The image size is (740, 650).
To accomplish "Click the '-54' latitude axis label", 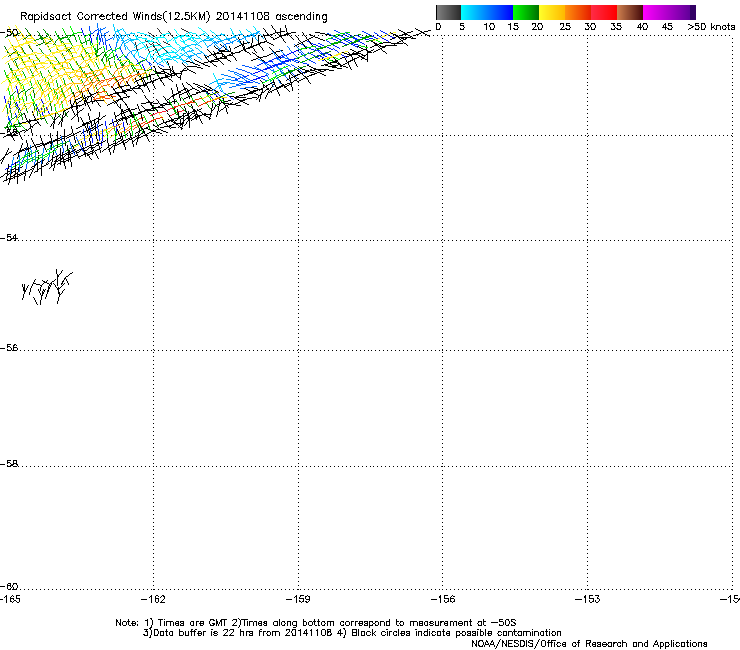I will (x=9, y=237).
